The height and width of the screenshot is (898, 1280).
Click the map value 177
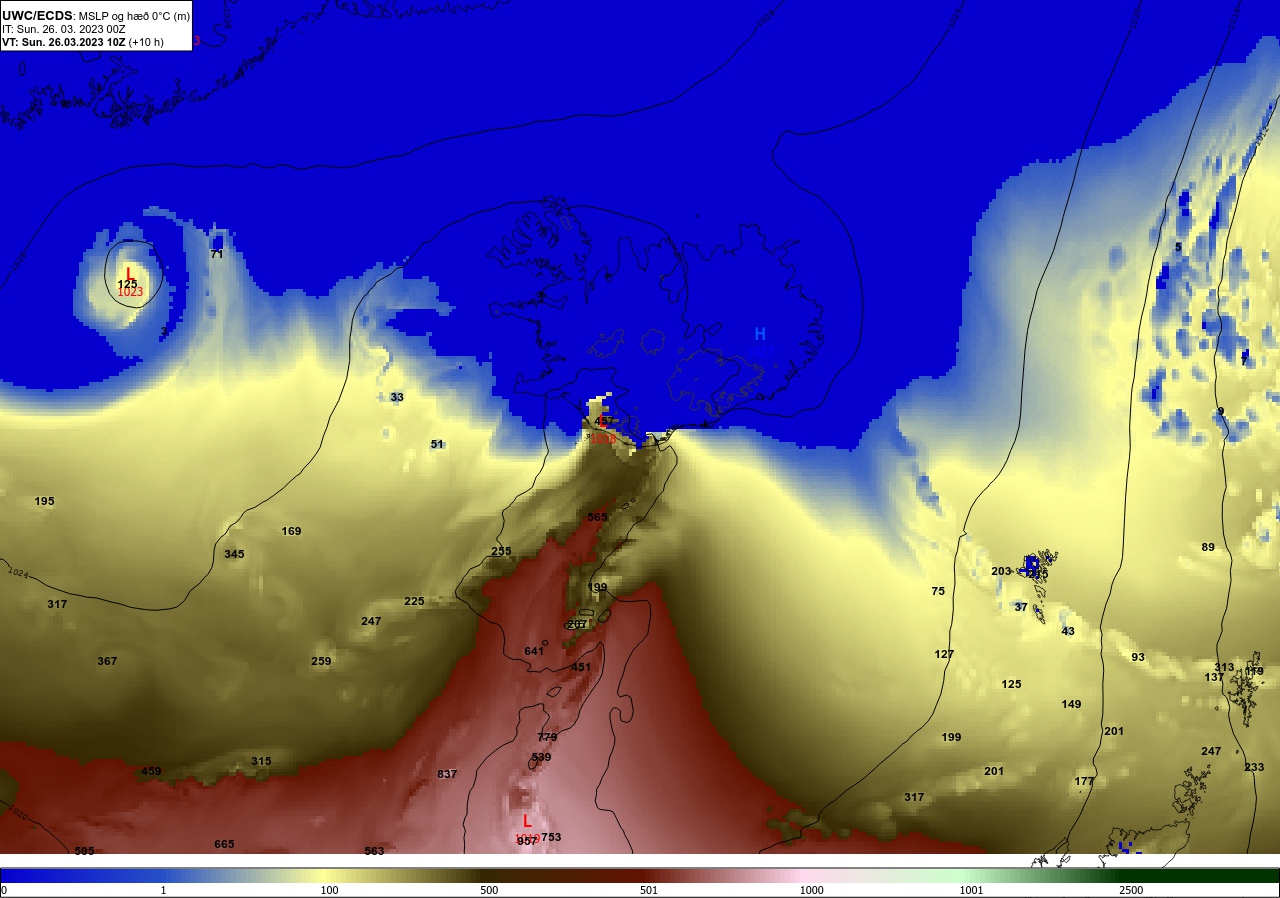click(x=1084, y=781)
